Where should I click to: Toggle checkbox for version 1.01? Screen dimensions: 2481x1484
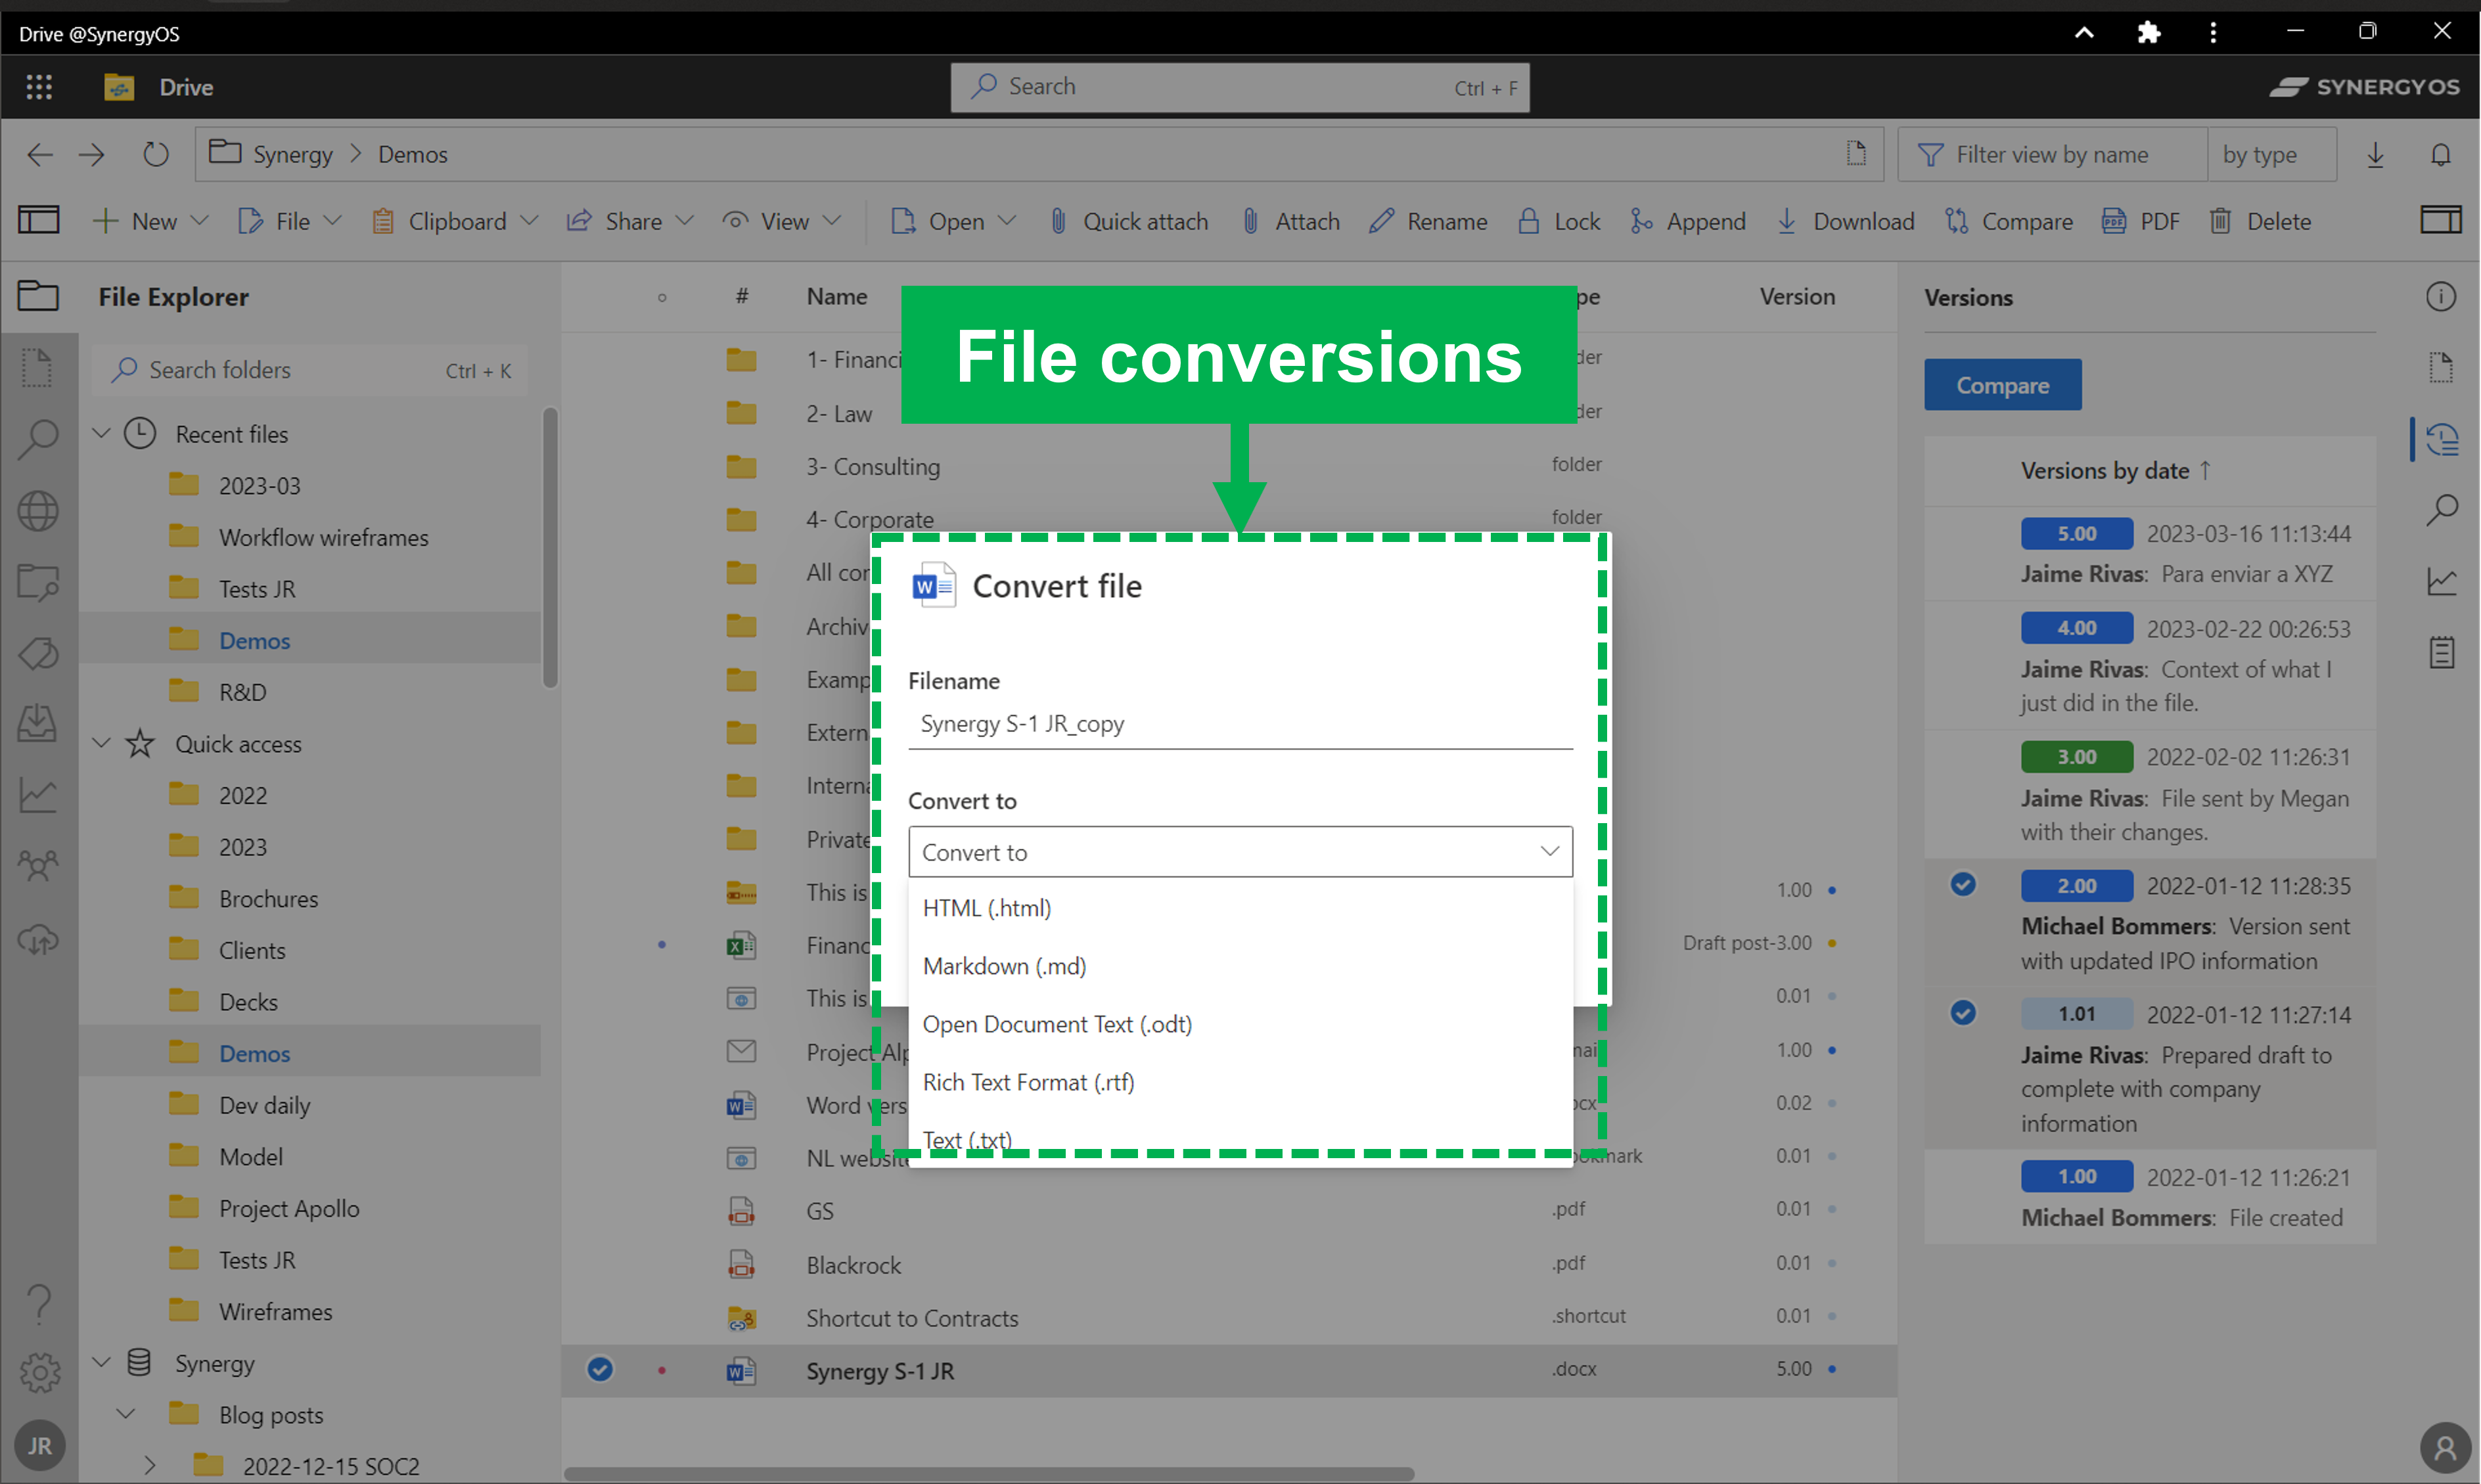pyautogui.click(x=1963, y=1013)
